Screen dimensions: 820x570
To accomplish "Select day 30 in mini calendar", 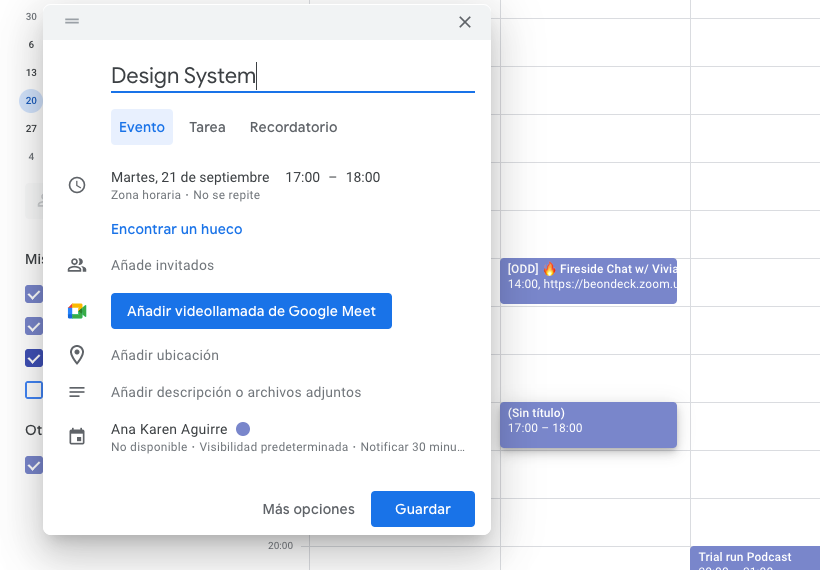I will [x=31, y=17].
